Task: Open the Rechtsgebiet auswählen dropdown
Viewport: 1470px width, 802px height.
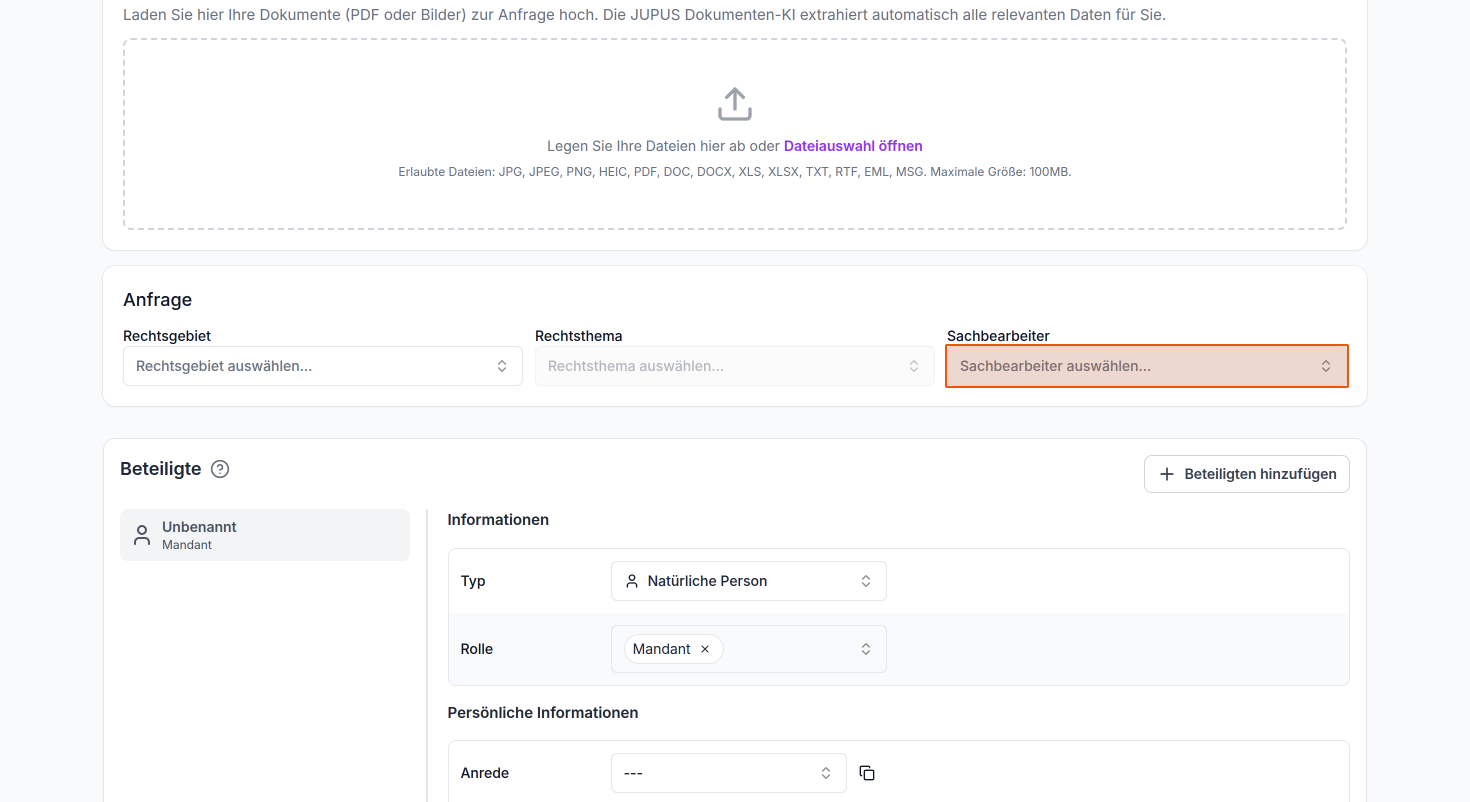Action: [323, 366]
